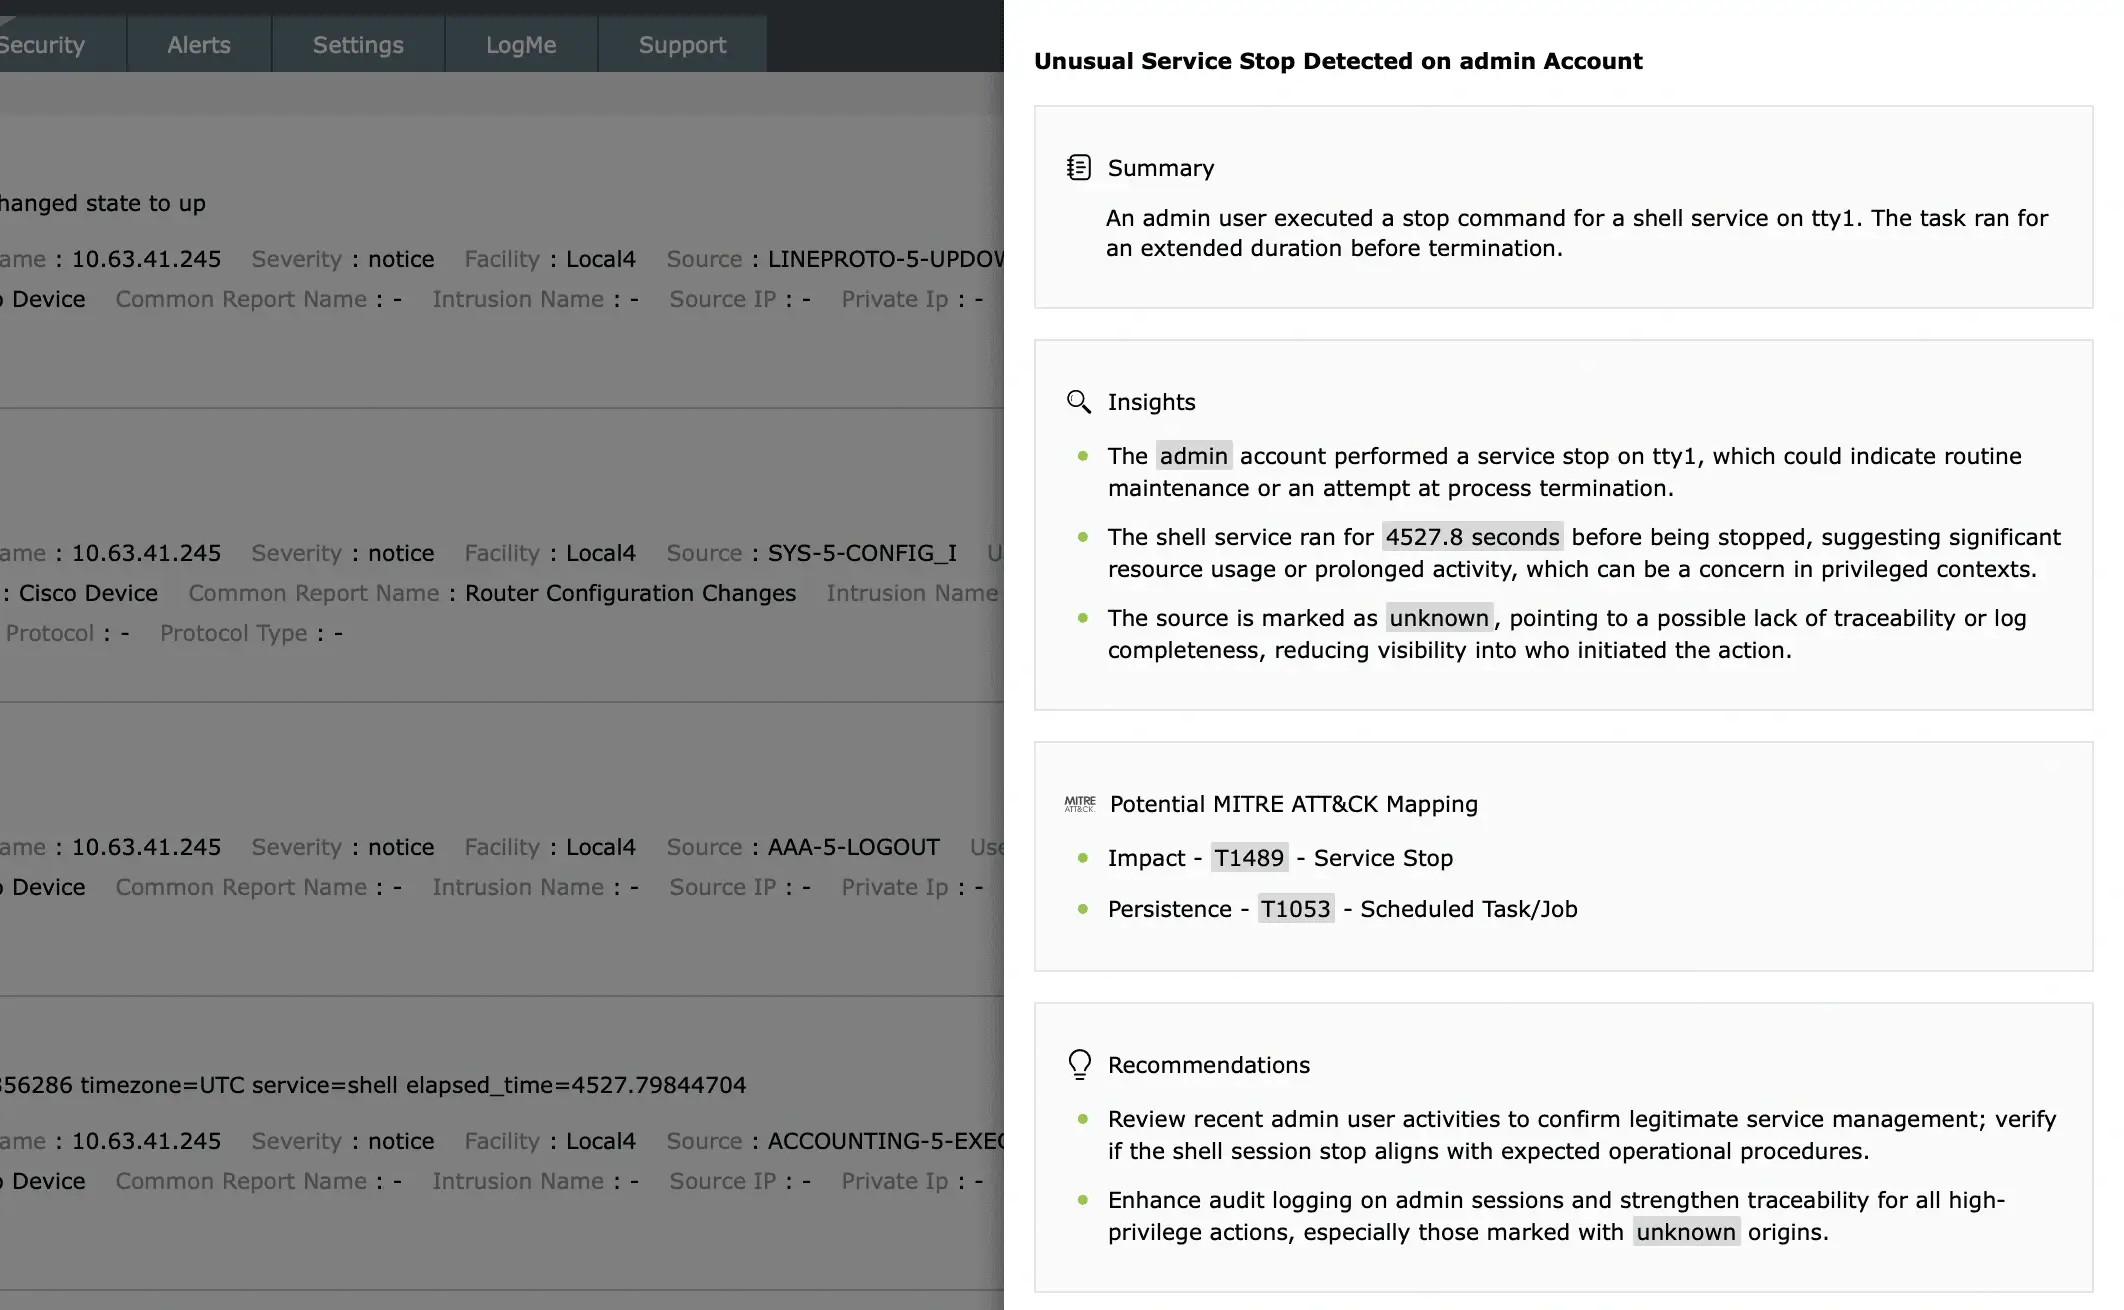Click 'unknown' tag in Recommendations
Image resolution: width=2124 pixels, height=1310 pixels.
pos(1687,1232)
